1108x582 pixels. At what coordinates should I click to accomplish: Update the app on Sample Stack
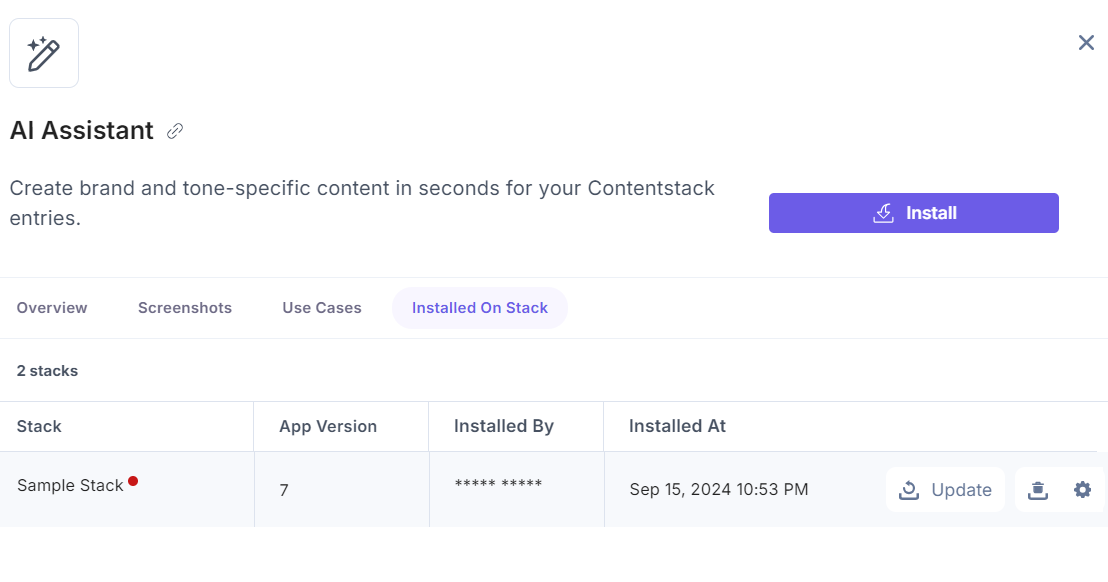pyautogui.click(x=944, y=490)
